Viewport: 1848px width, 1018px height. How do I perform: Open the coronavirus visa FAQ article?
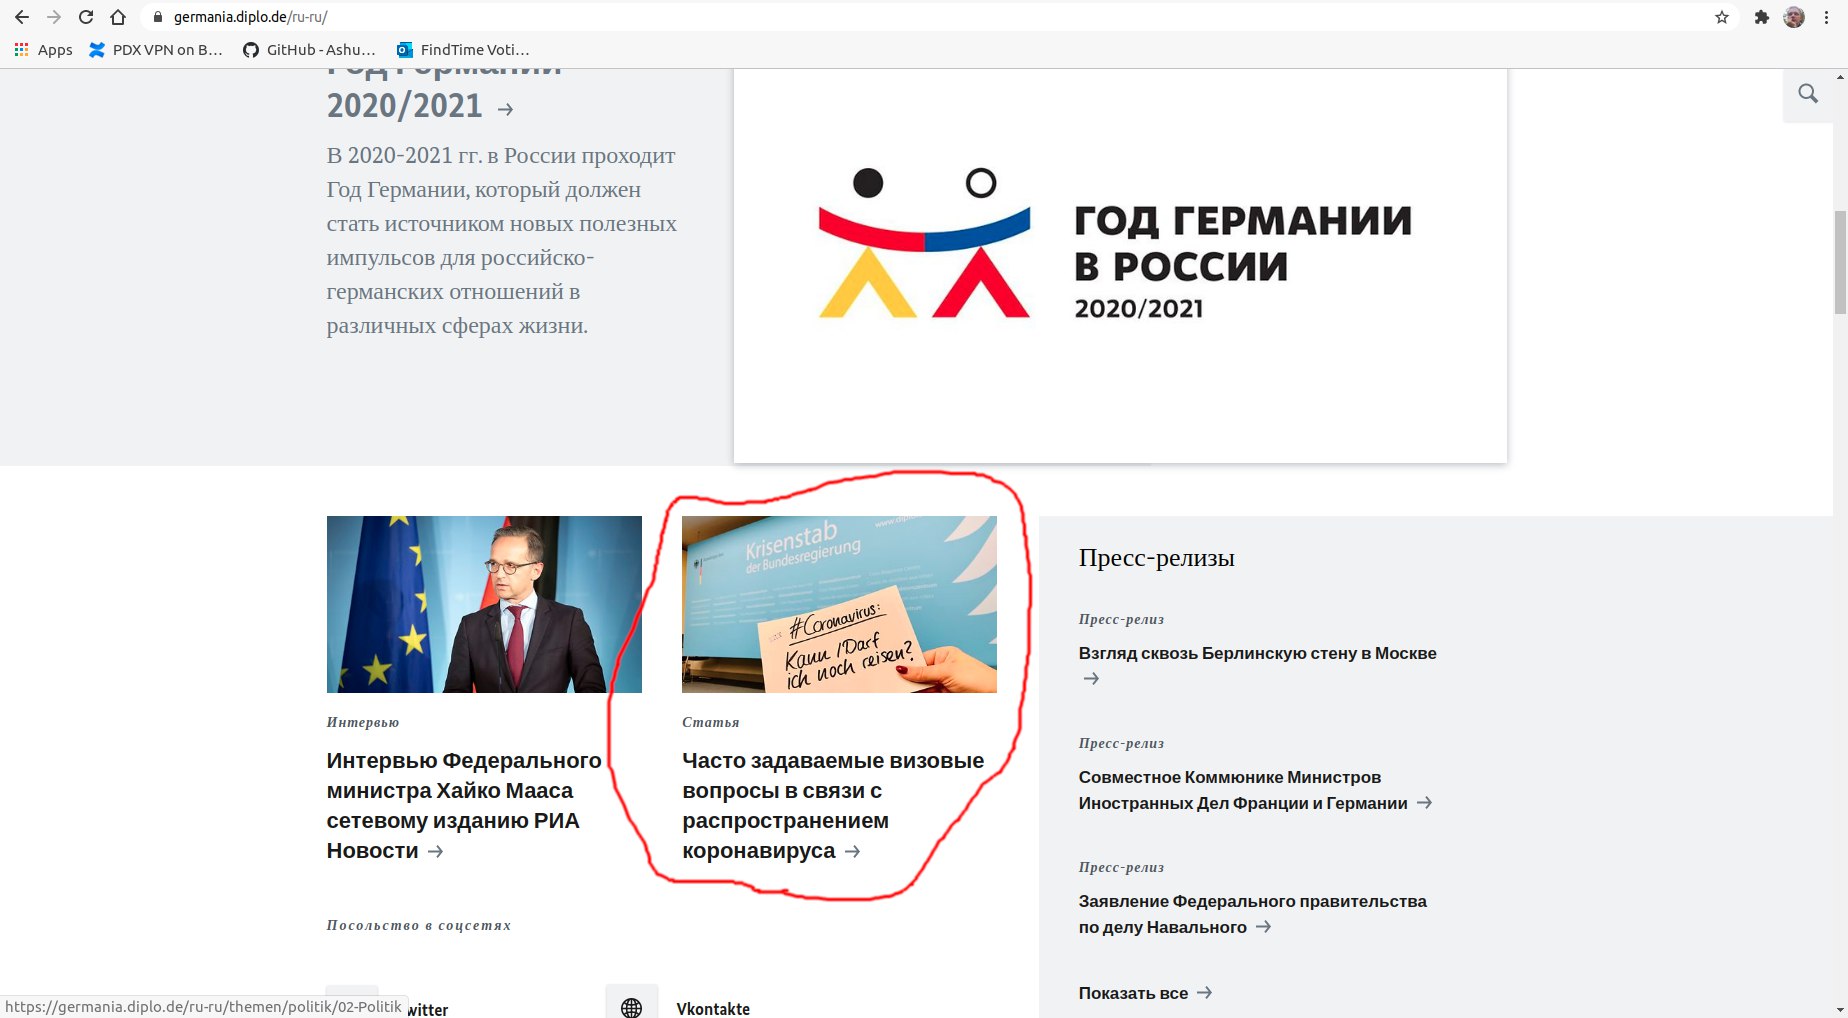pos(833,805)
